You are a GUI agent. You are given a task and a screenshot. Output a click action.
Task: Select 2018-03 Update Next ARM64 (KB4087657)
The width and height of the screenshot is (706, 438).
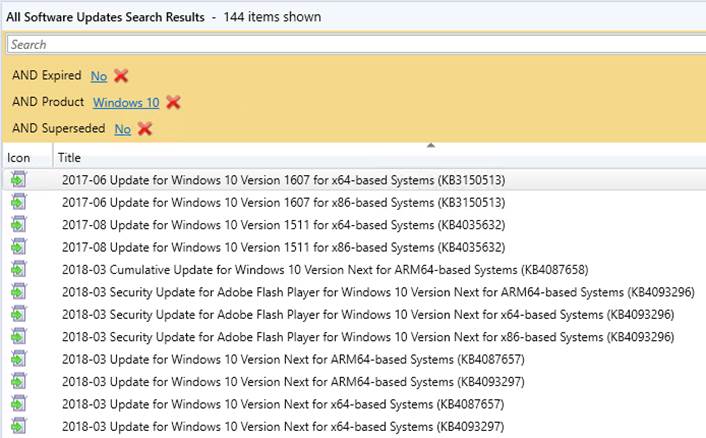point(293,359)
